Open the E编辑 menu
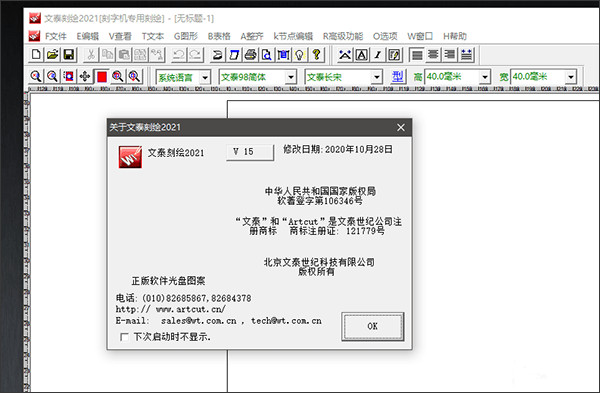The width and height of the screenshot is (600, 393). (88, 36)
